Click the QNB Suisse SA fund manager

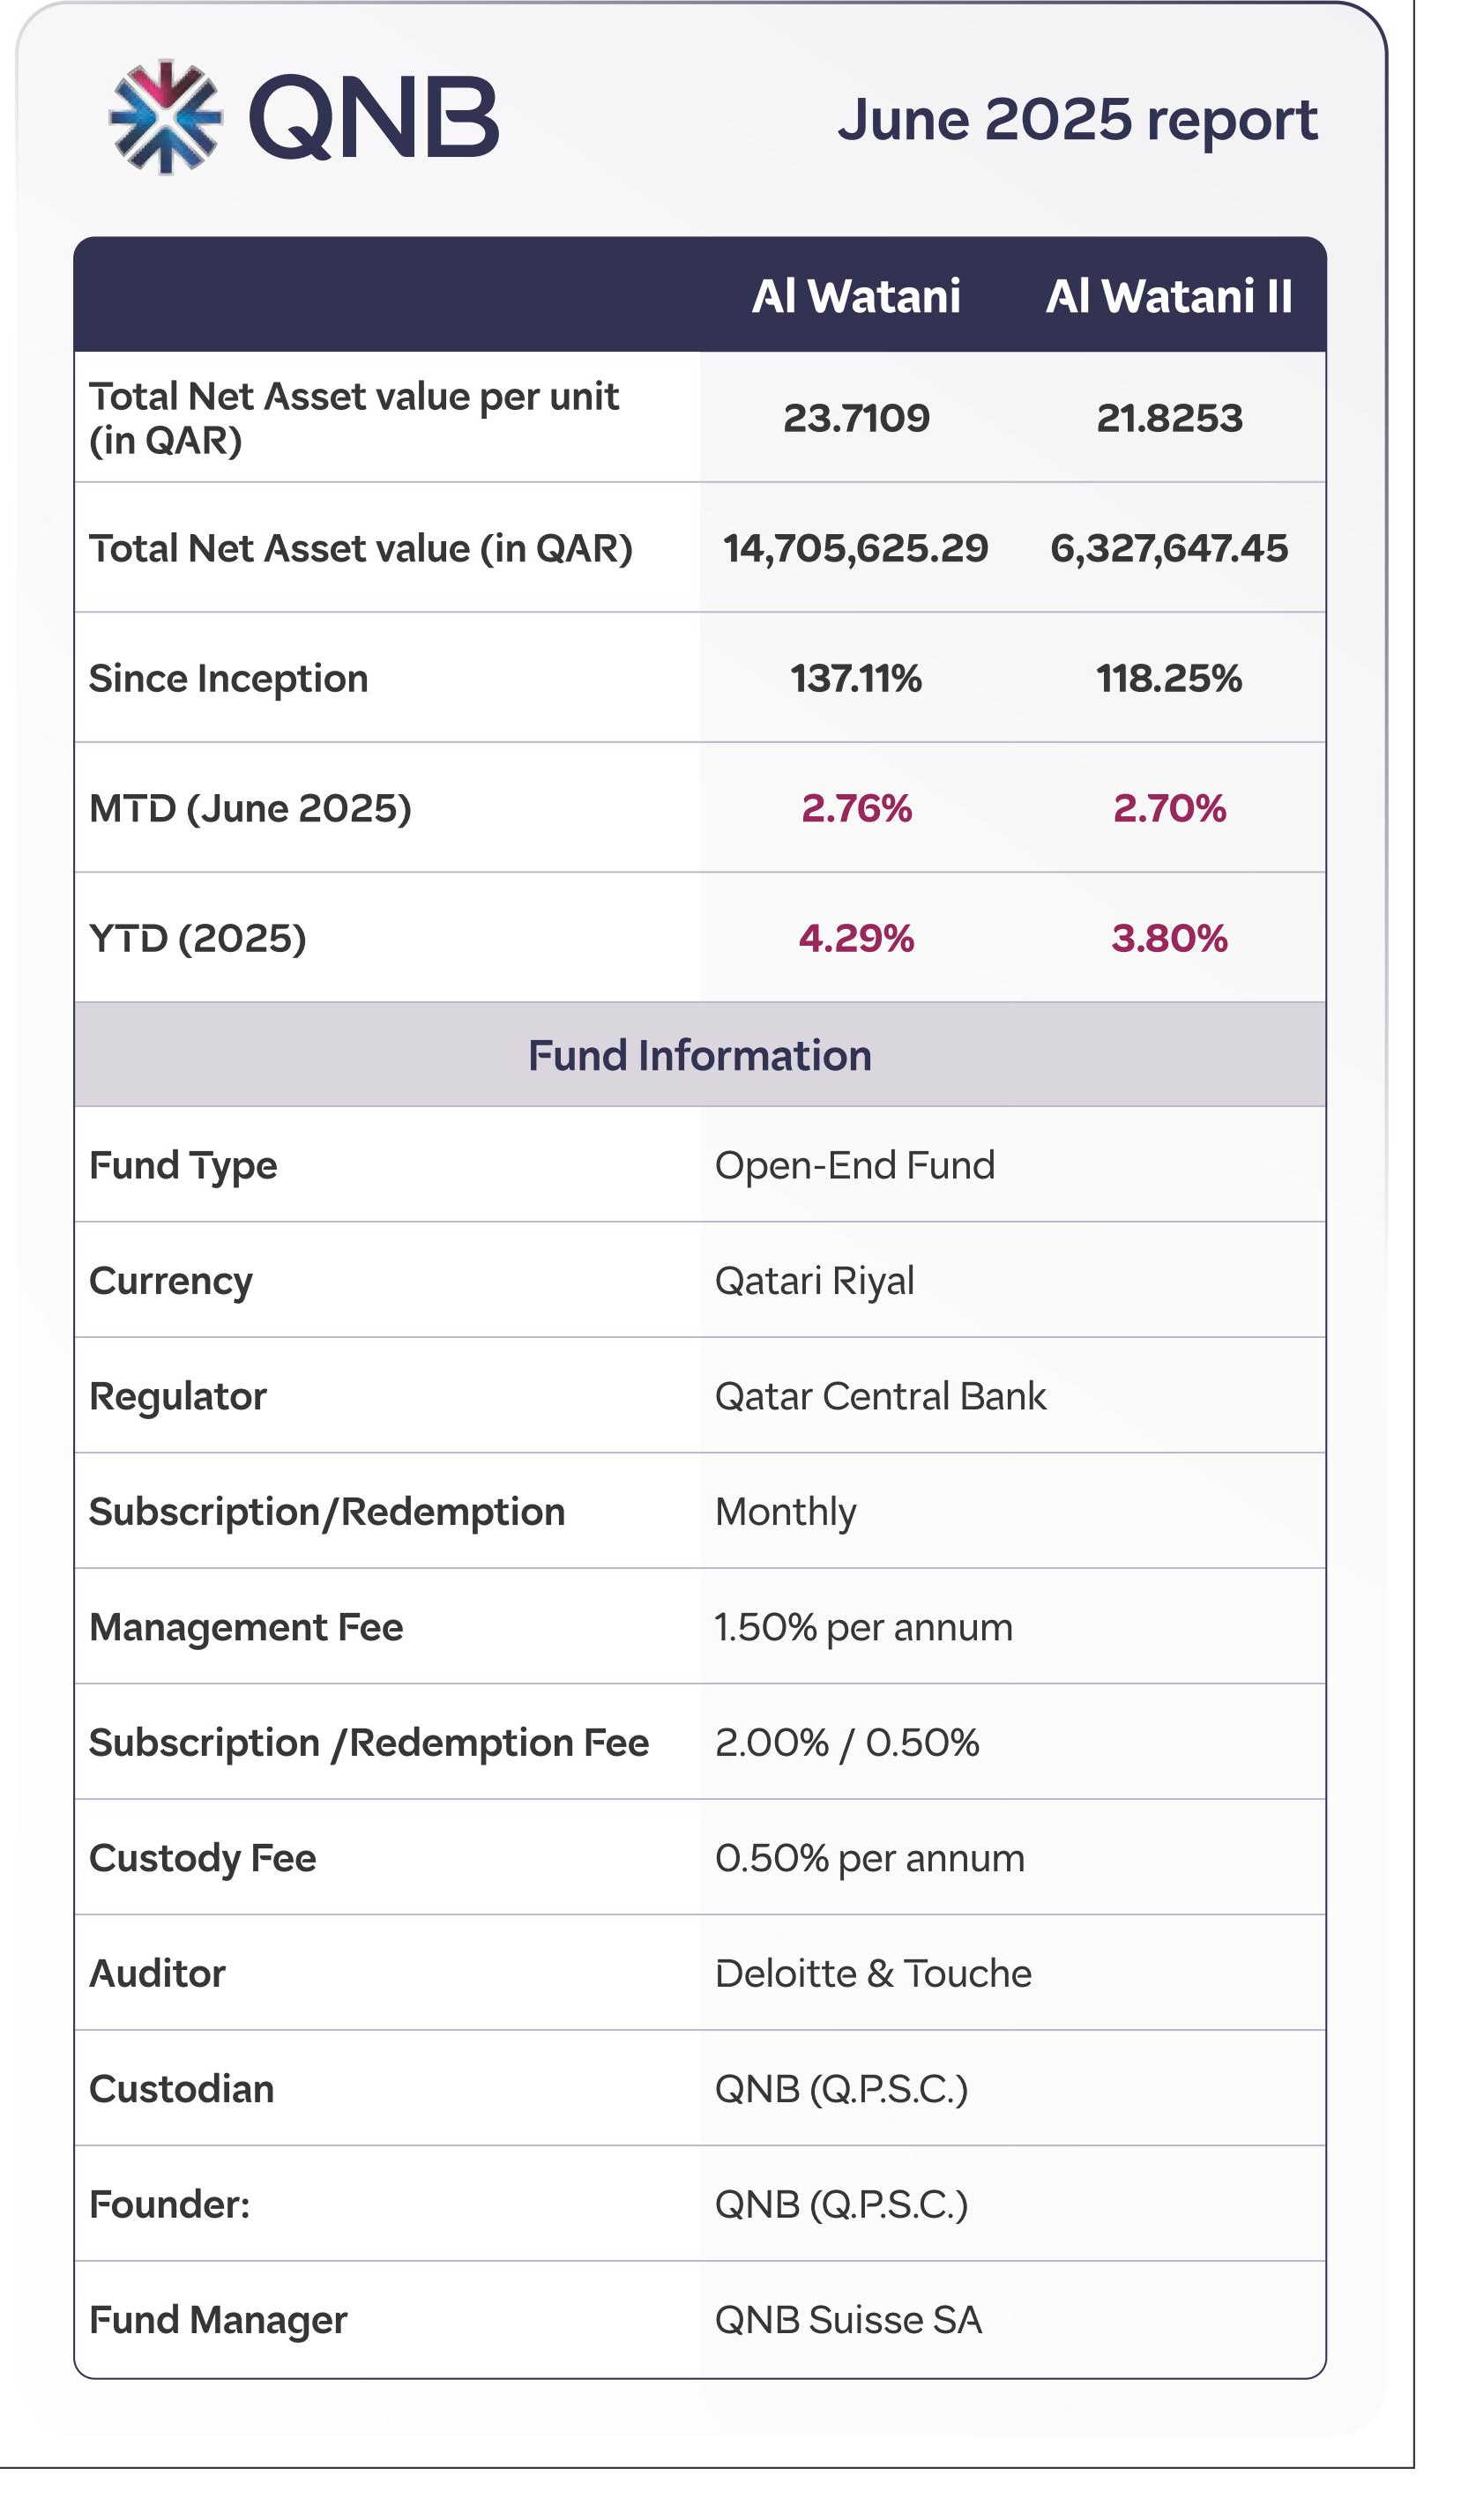coord(848,2320)
